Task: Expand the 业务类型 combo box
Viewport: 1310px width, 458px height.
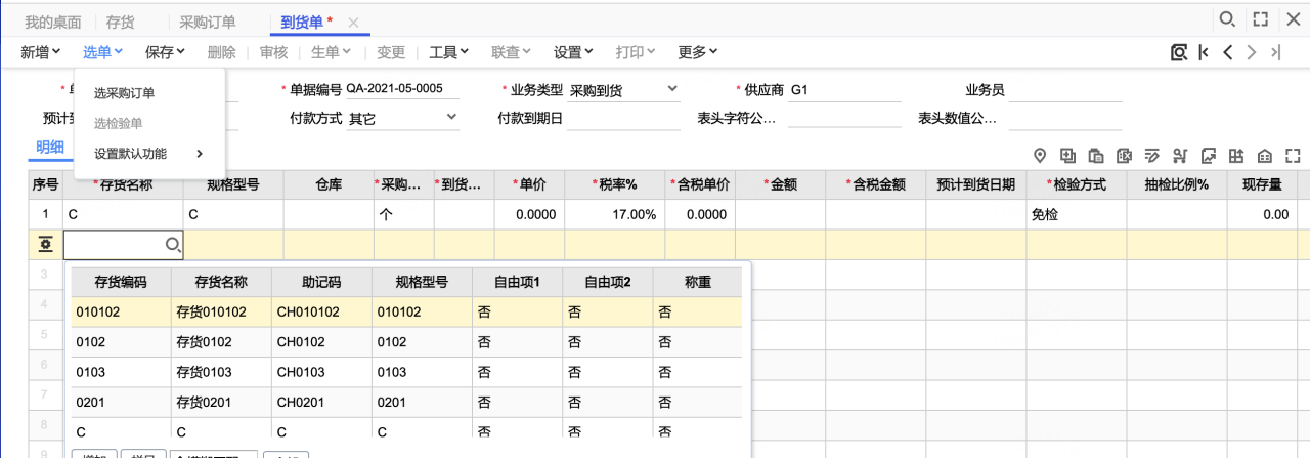Action: pyautogui.click(x=671, y=89)
